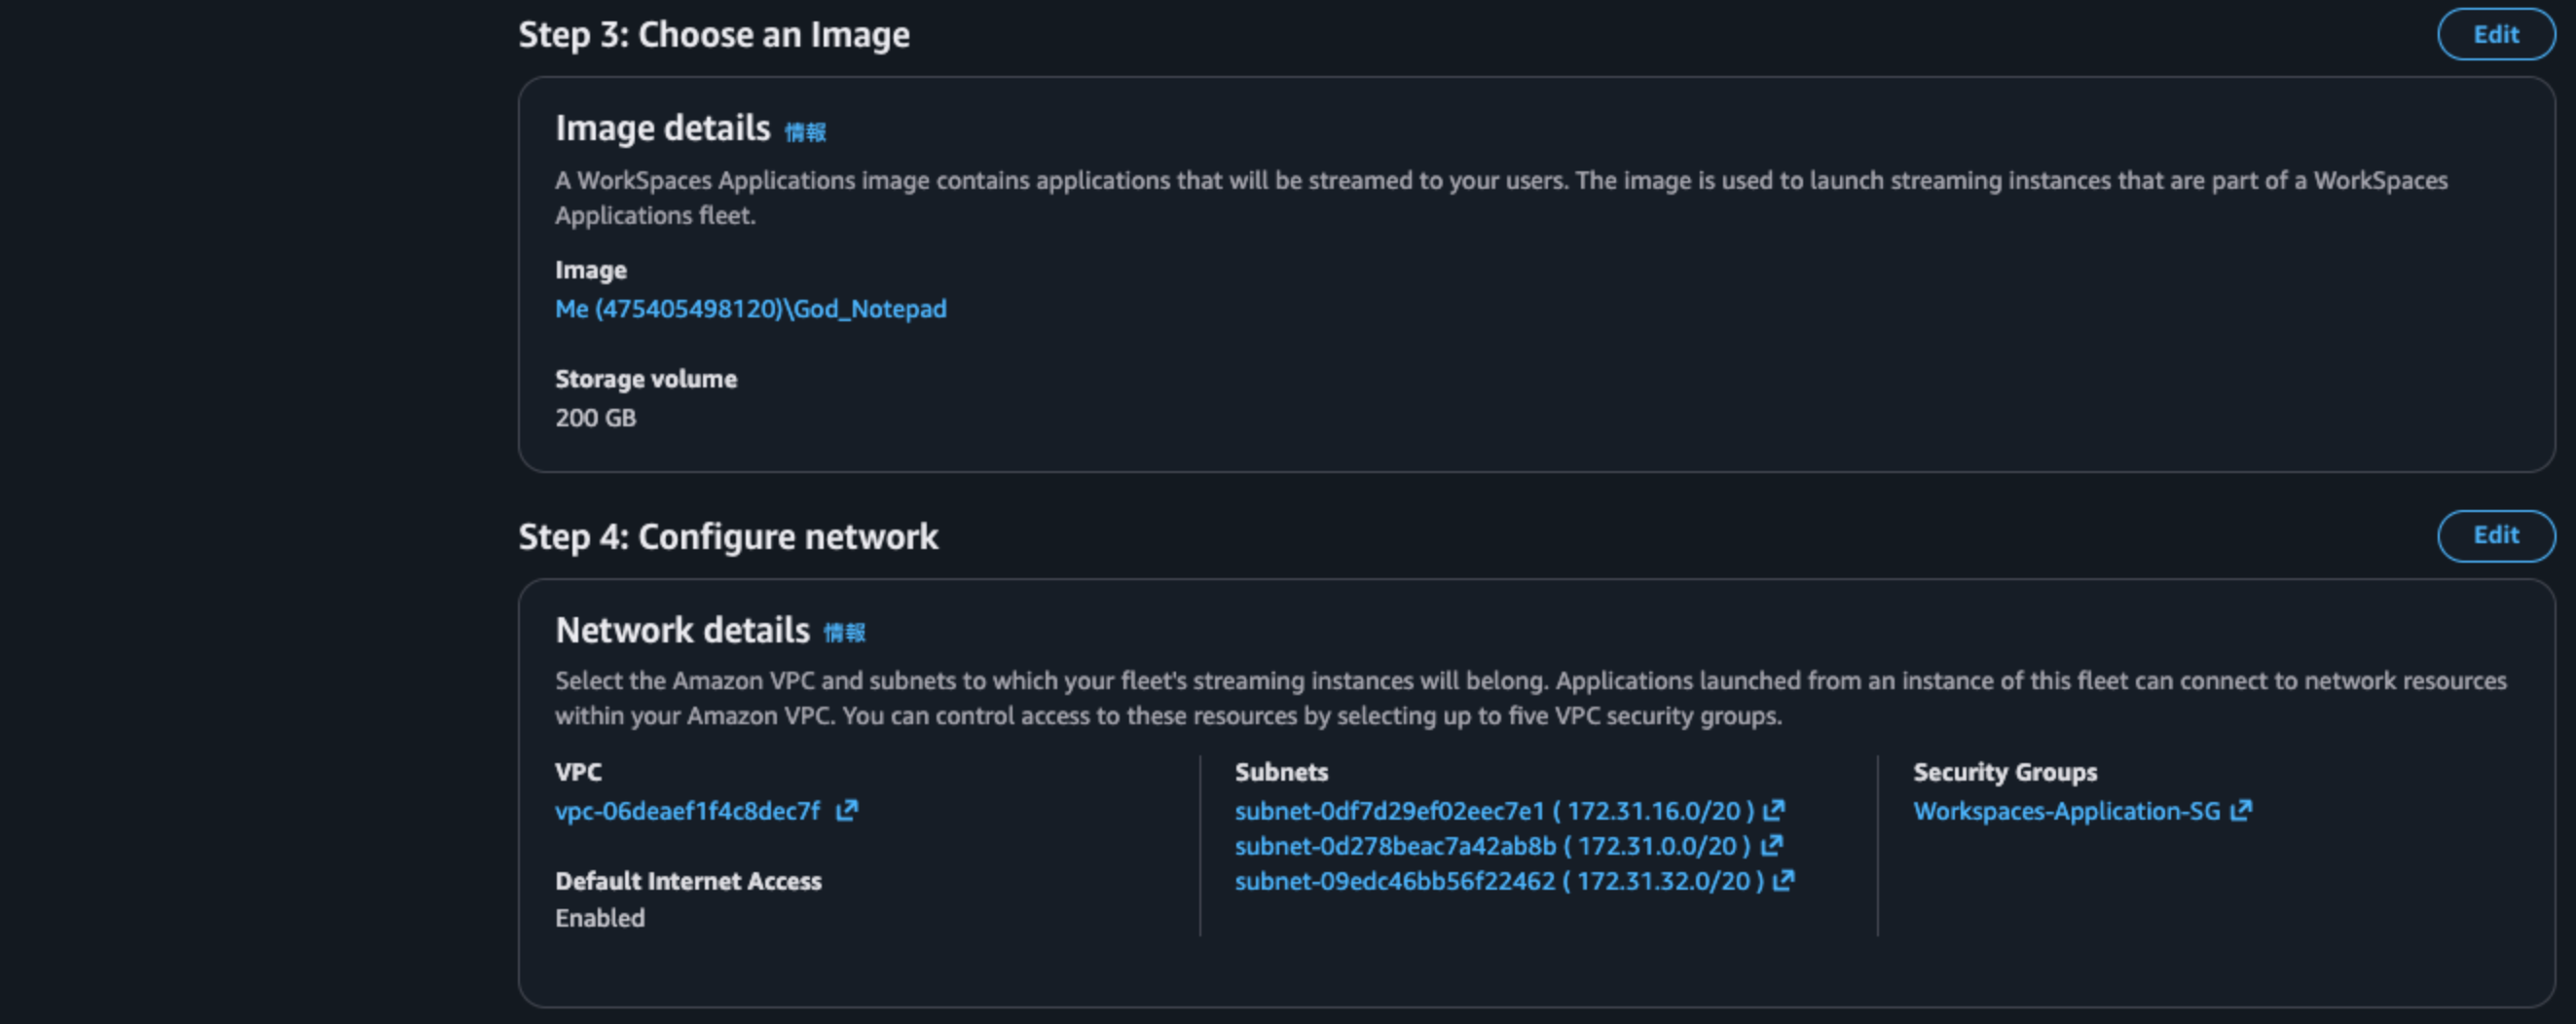
Task: Click the Step 3: Choose an Image heading
Action: click(714, 35)
